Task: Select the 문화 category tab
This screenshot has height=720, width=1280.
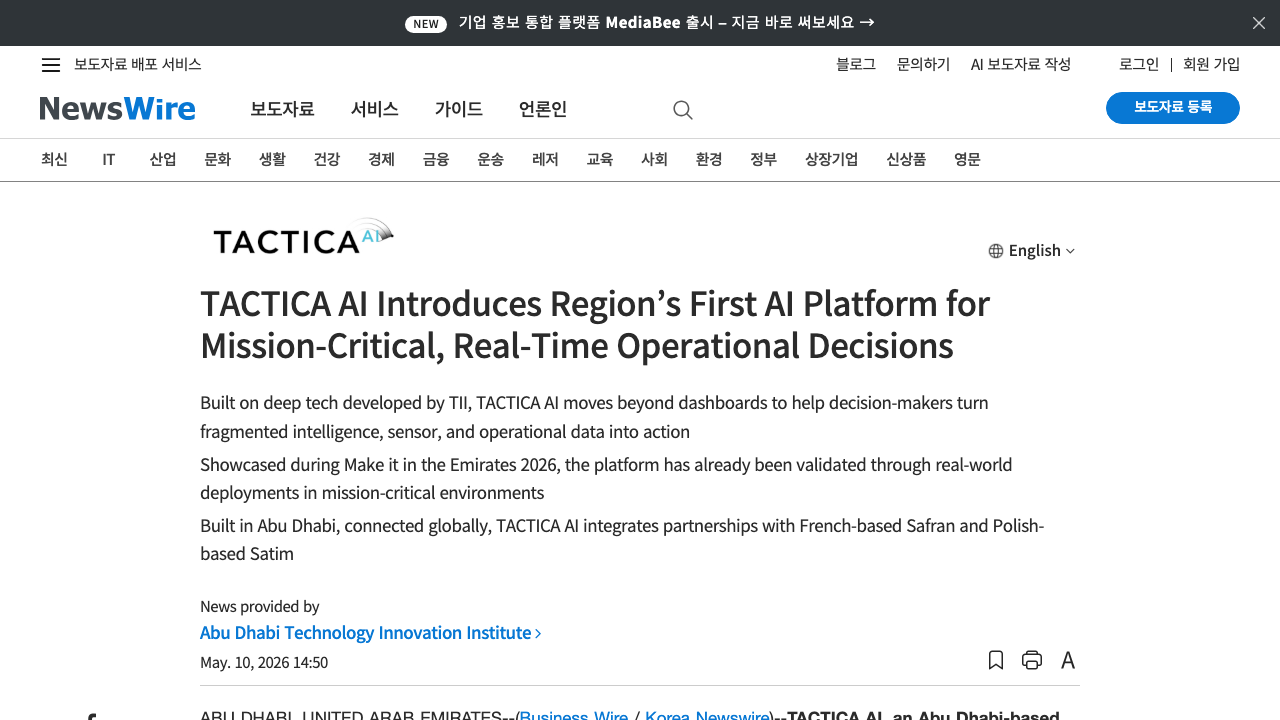Action: (217, 159)
